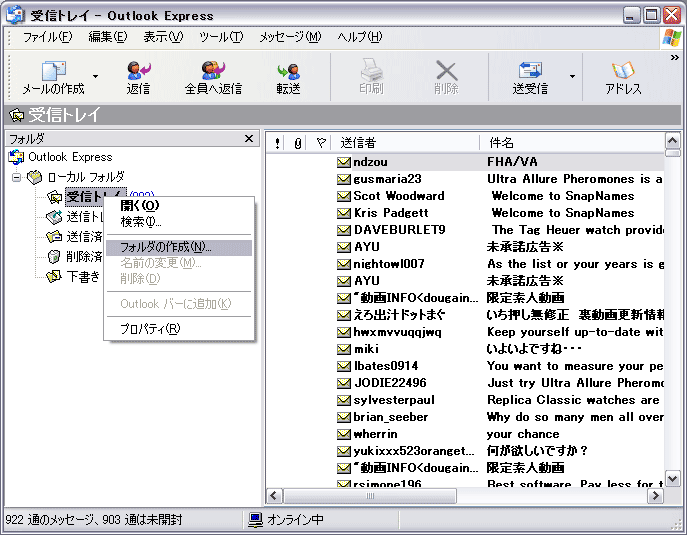The width and height of the screenshot is (687, 535).
Task: Select the message from brian_seeber
Action: (465, 417)
